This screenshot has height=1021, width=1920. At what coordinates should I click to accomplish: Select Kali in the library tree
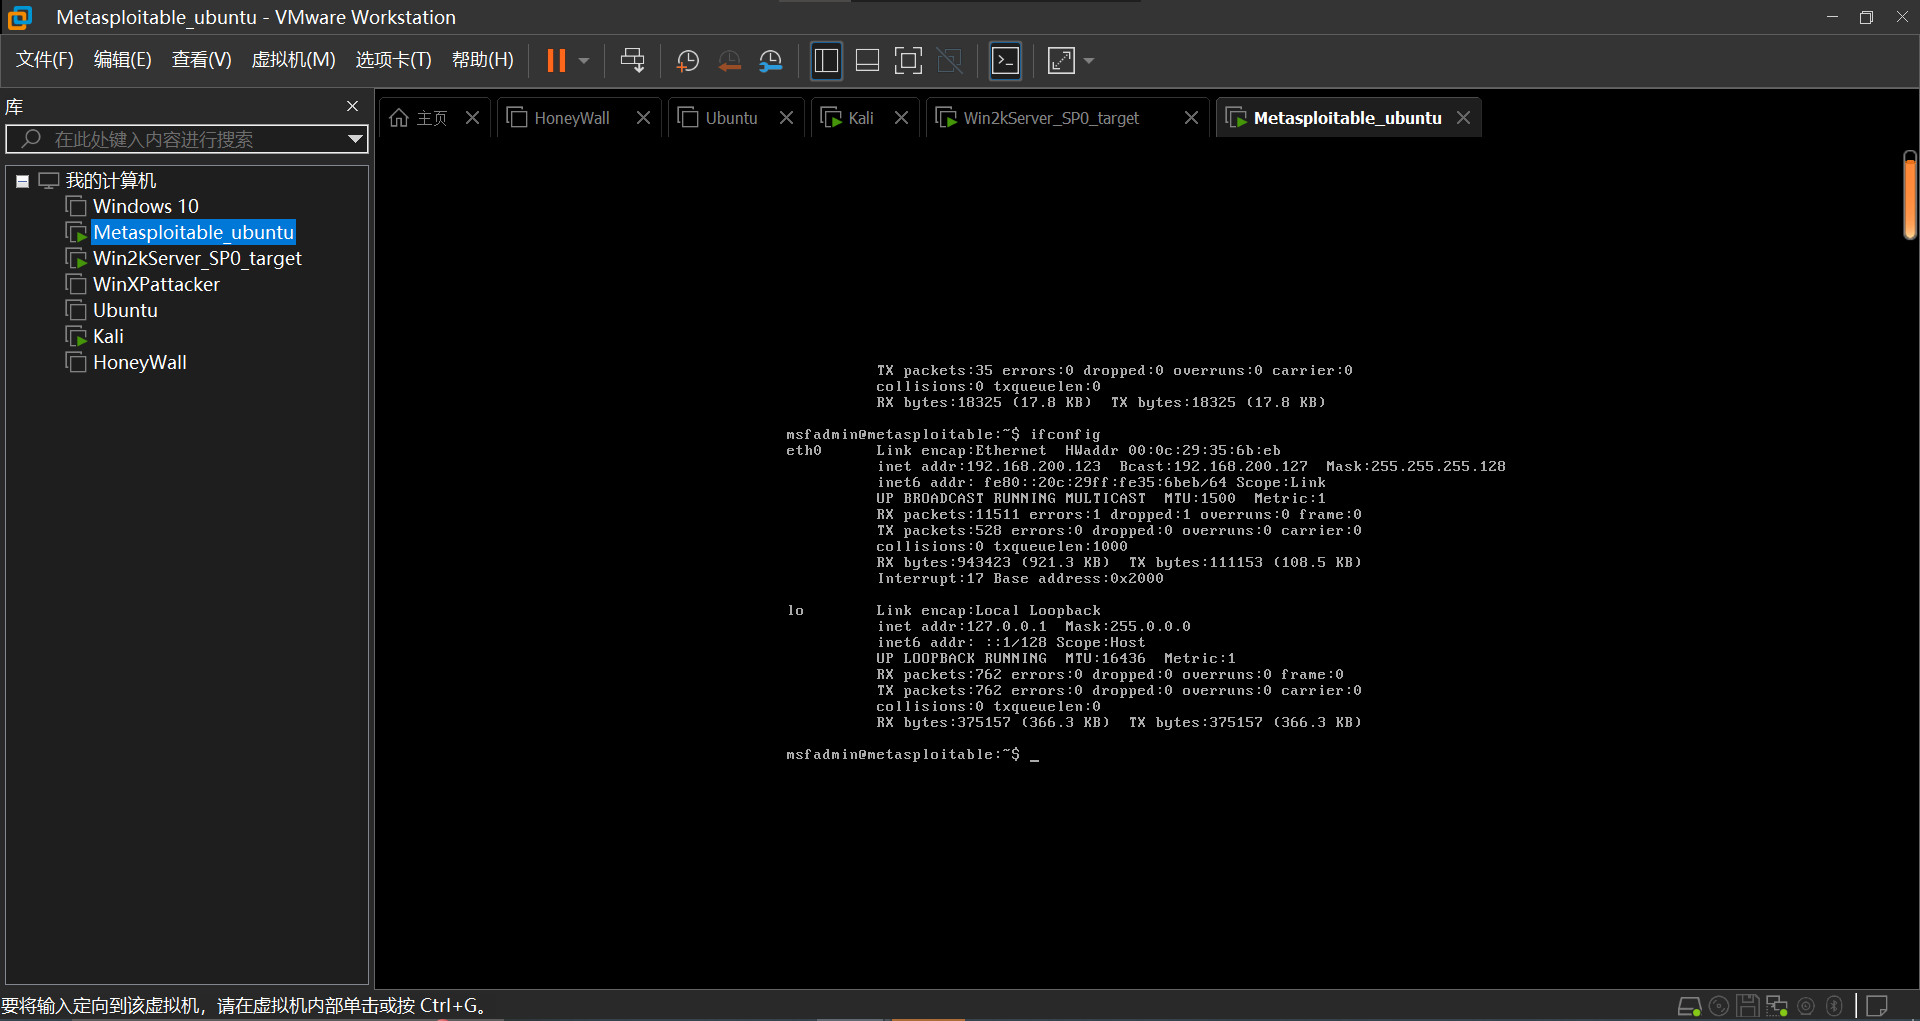(x=108, y=337)
